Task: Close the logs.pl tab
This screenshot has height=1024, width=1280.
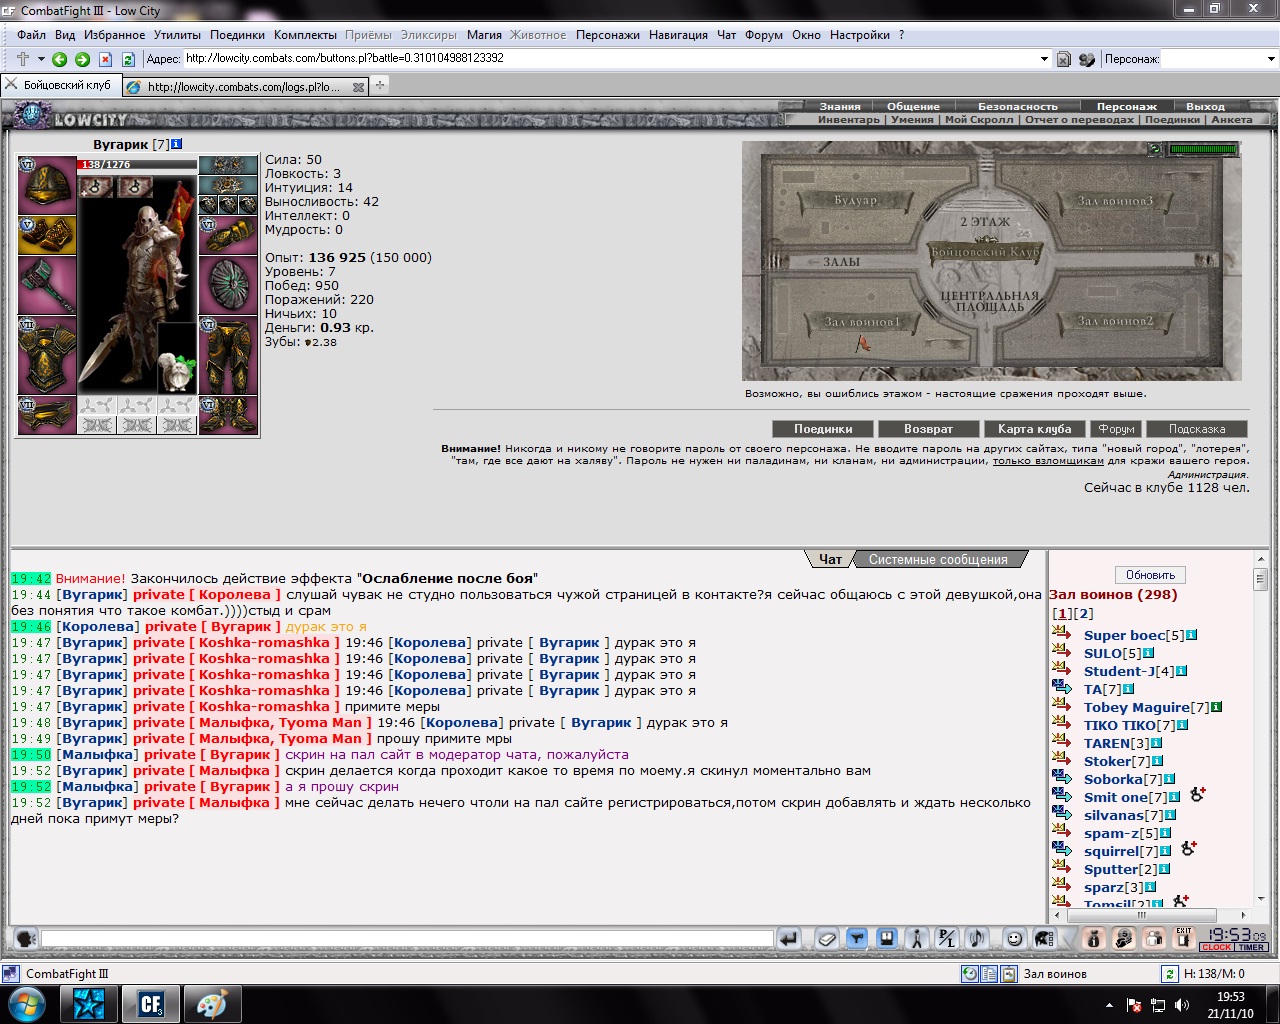Action: [358, 87]
